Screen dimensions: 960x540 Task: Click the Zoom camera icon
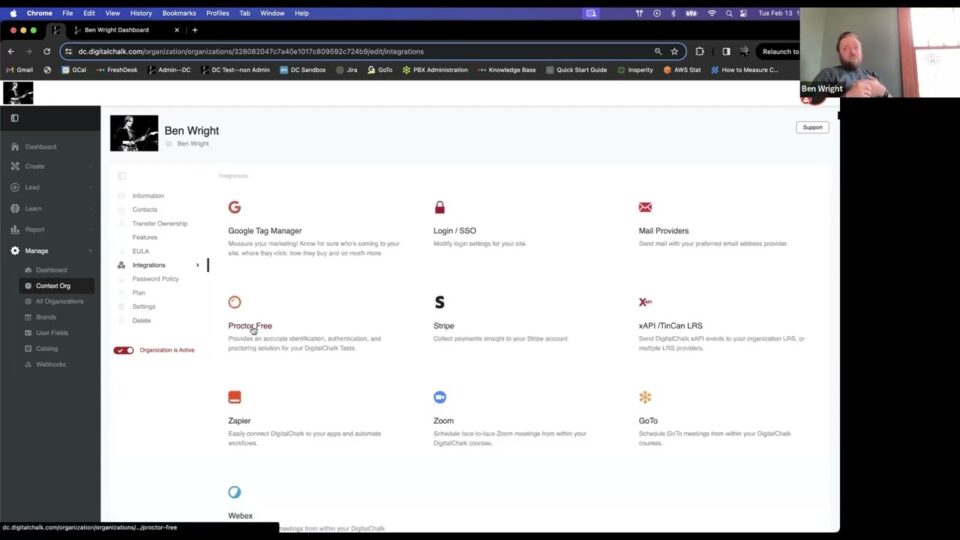coord(440,397)
